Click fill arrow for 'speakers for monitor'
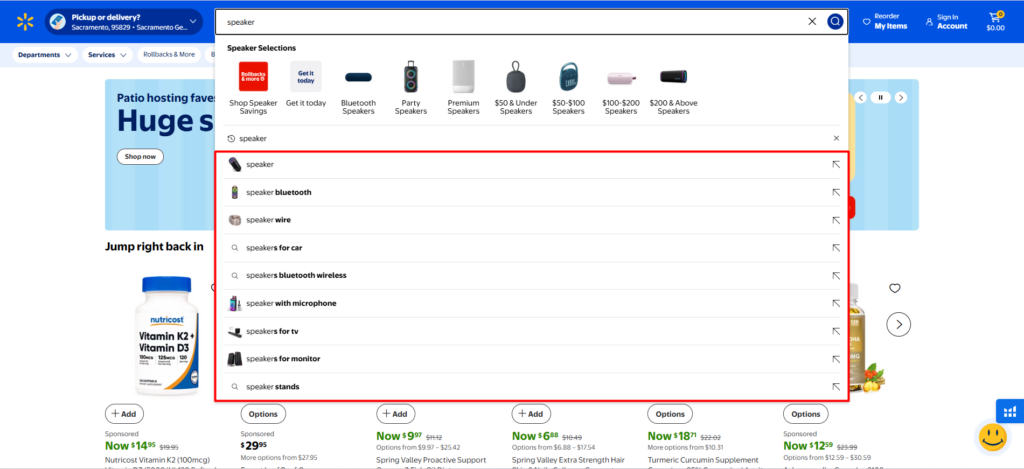Image resolution: width=1024 pixels, height=469 pixels. [x=836, y=359]
